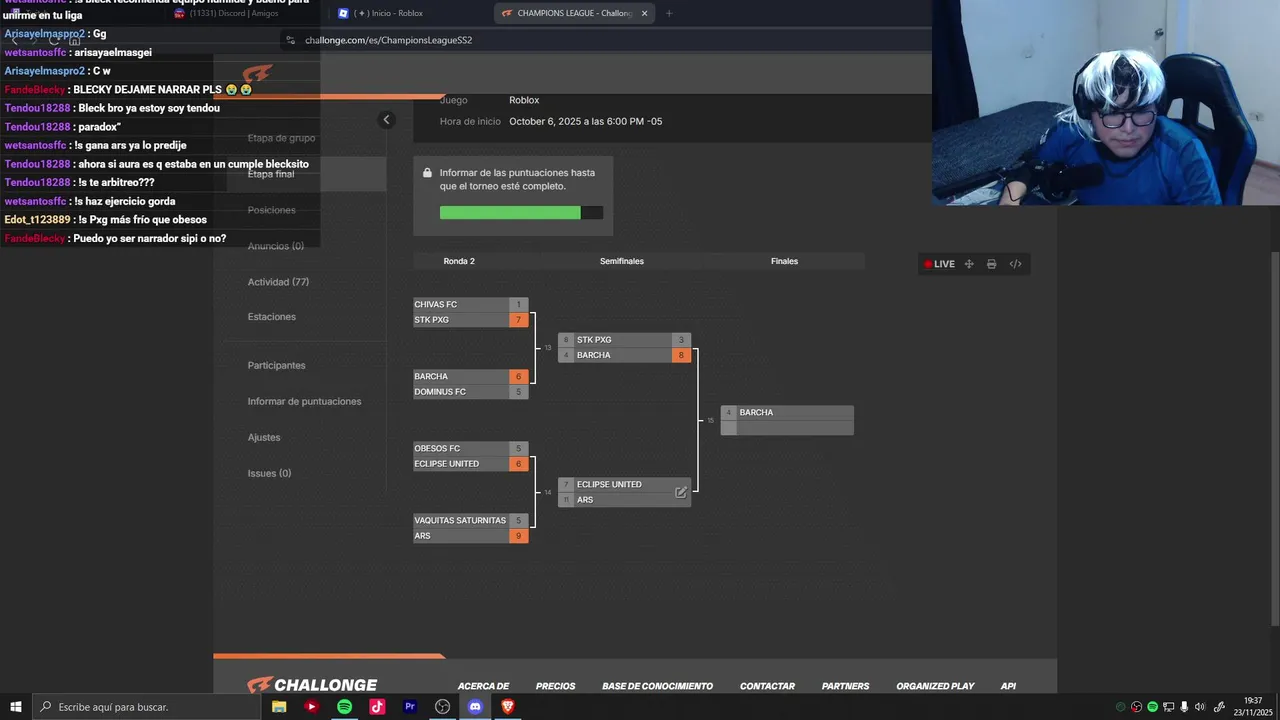Click the red LIVE indicator
This screenshot has width=1280, height=720.
pos(939,264)
